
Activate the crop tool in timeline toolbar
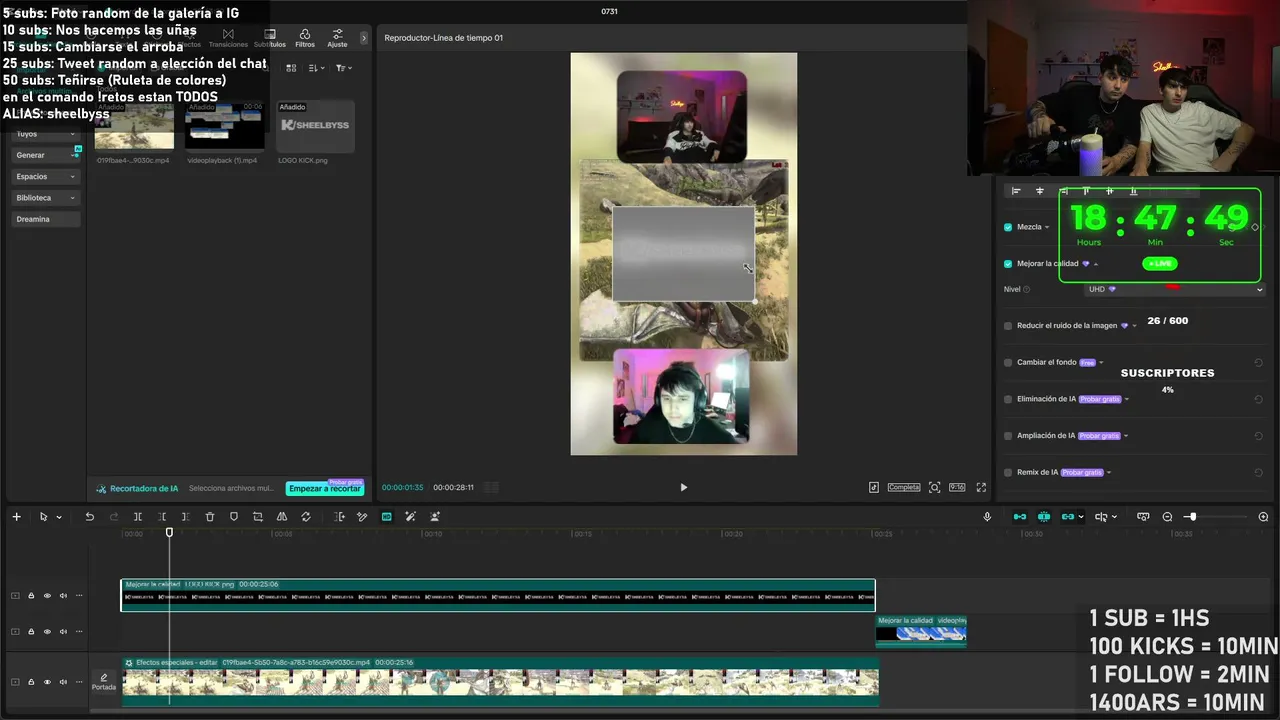(x=258, y=517)
